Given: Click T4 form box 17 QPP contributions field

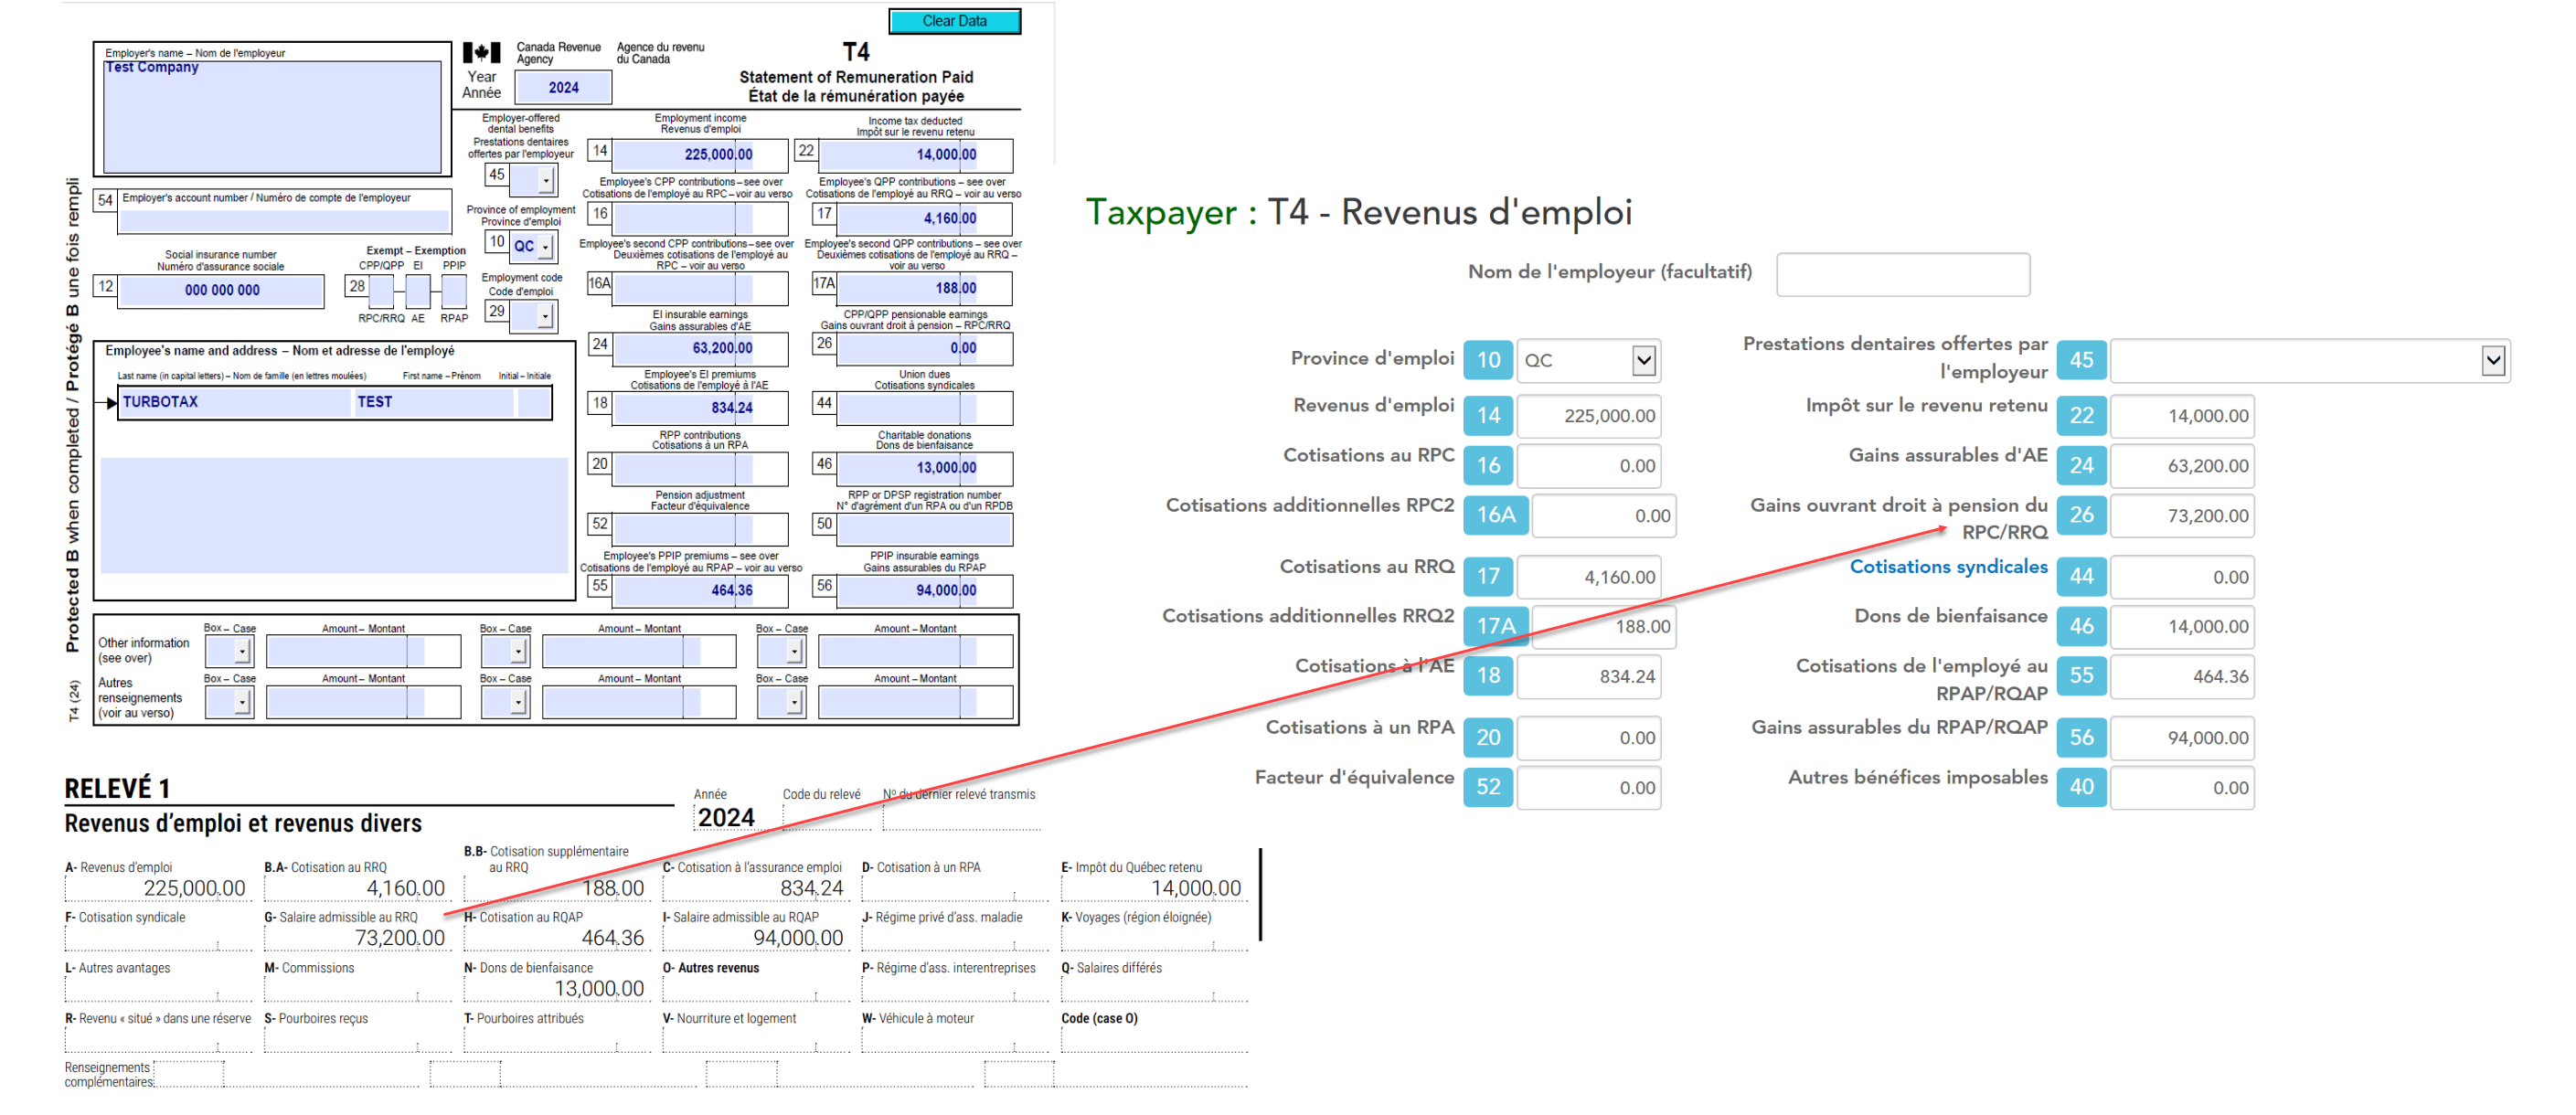Looking at the screenshot, I should [923, 218].
